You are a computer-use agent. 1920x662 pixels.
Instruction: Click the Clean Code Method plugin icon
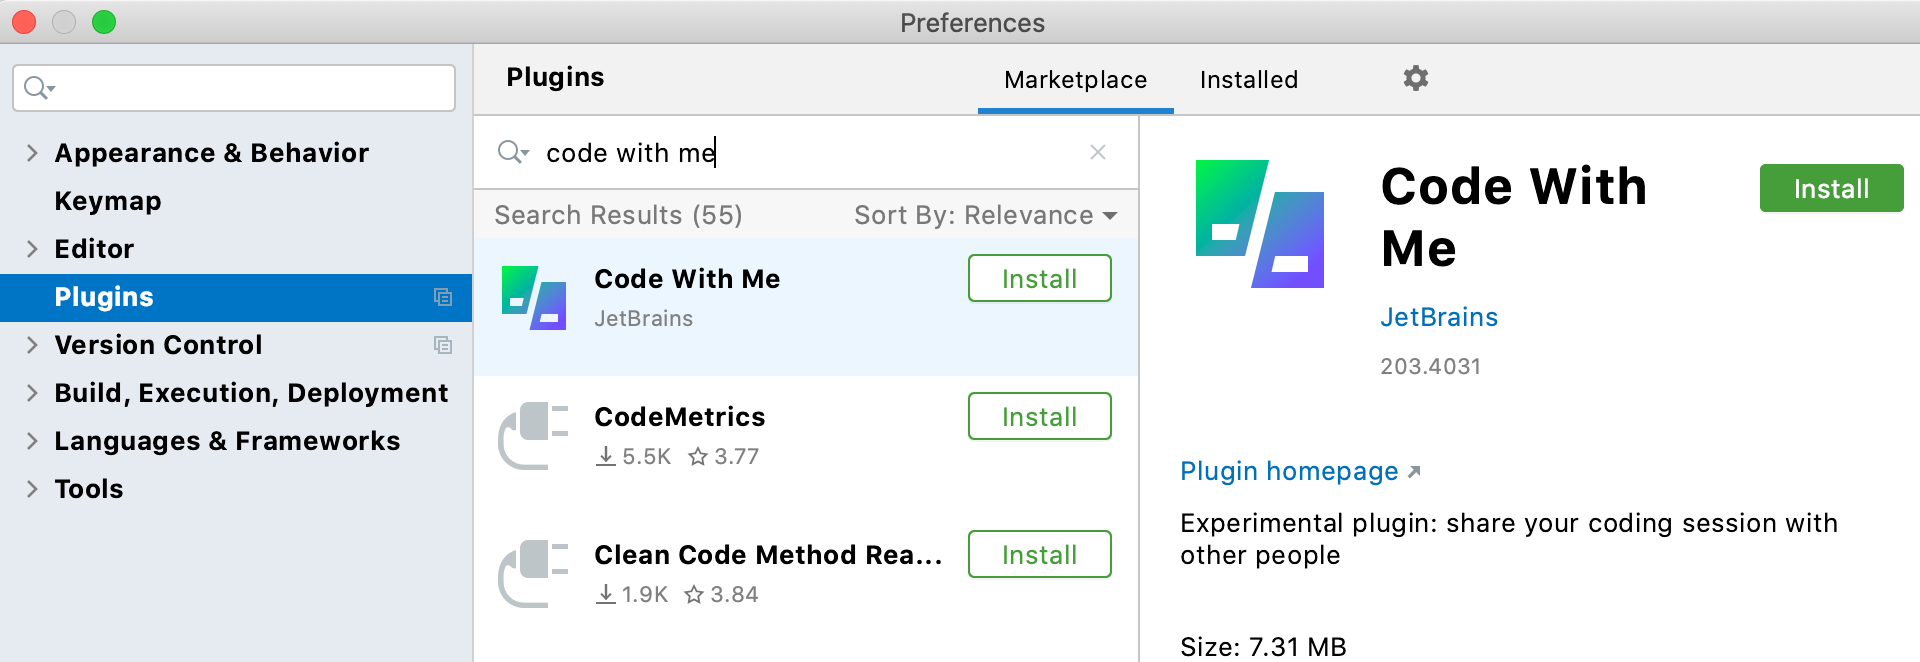534,573
